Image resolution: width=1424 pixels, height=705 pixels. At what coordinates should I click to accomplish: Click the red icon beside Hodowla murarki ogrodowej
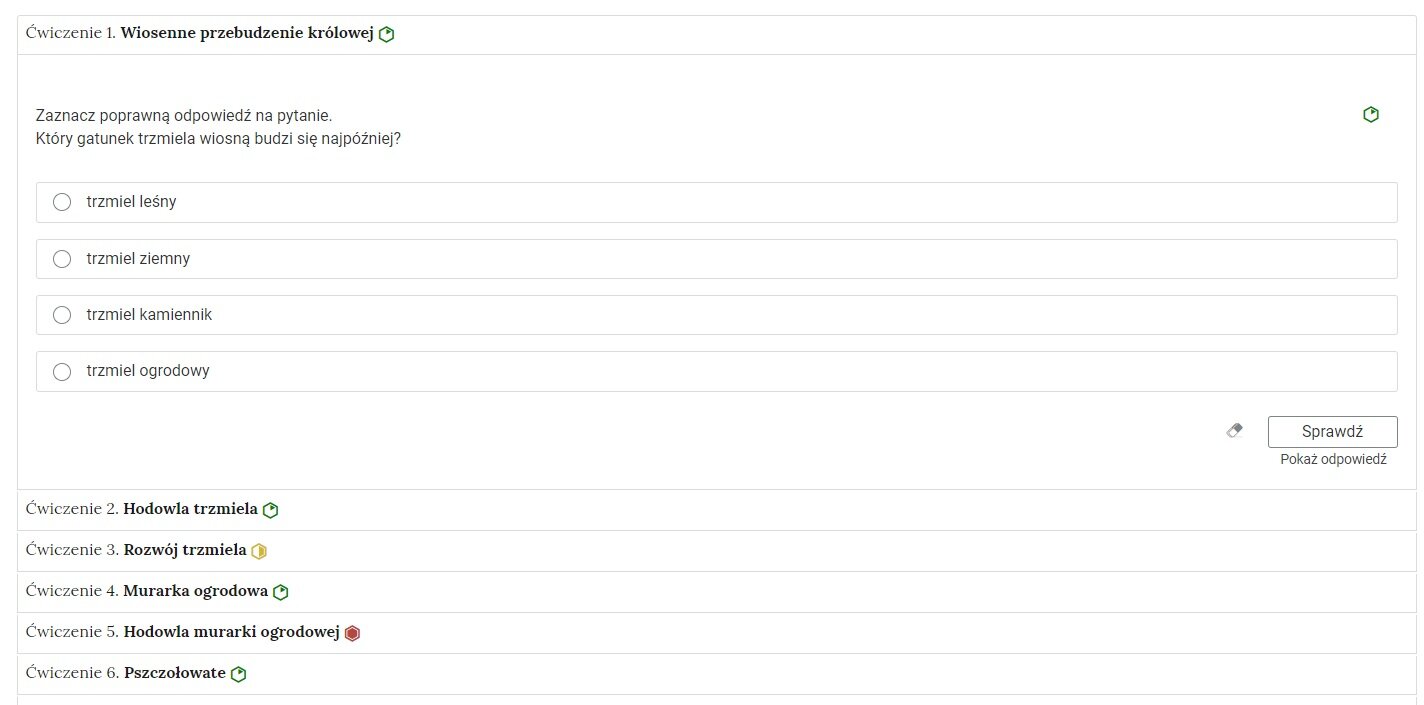pyautogui.click(x=352, y=633)
